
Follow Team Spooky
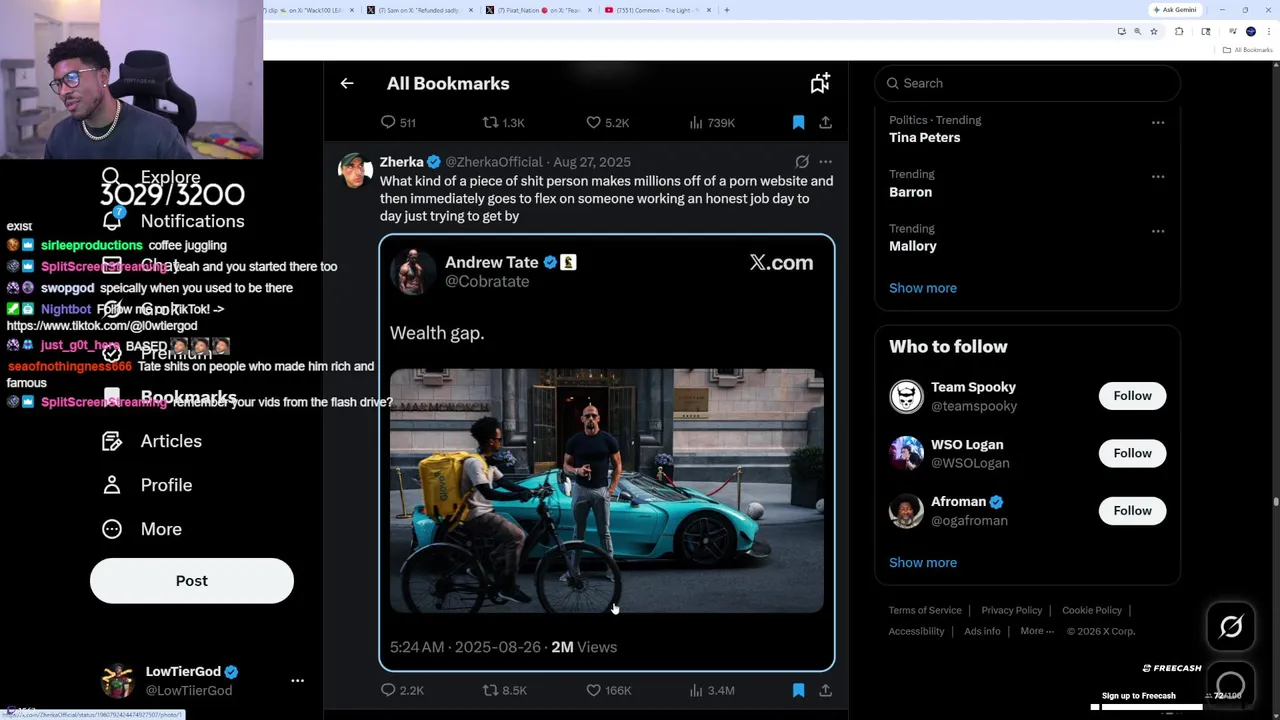click(x=1132, y=396)
